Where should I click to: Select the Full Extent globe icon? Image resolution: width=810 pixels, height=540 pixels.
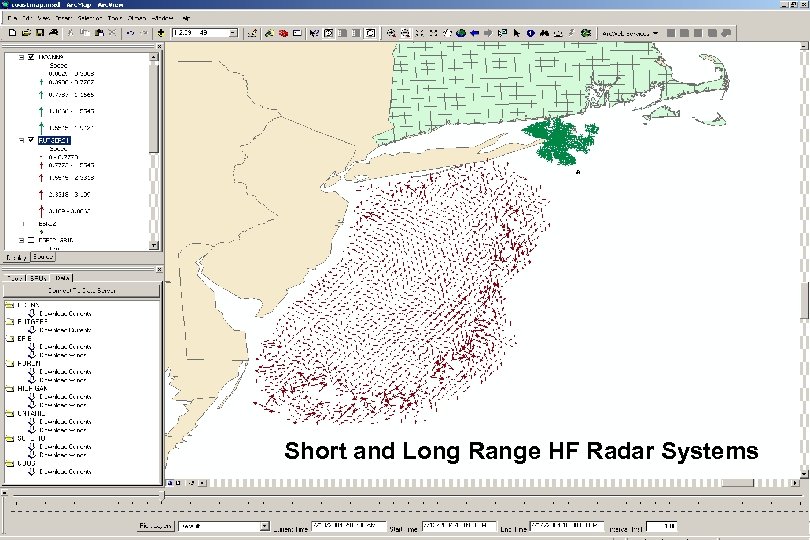[x=461, y=33]
